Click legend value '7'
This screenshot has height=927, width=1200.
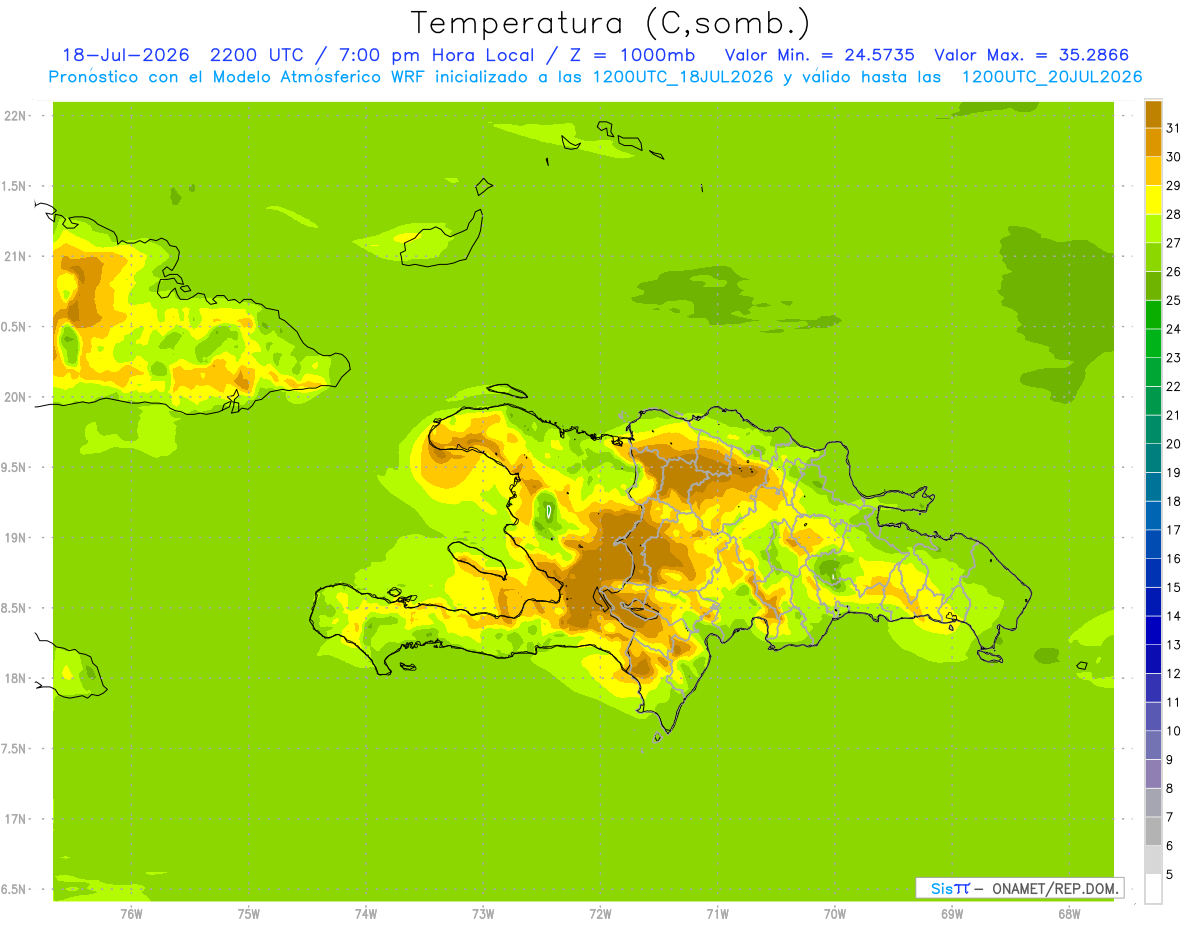click(x=1170, y=817)
